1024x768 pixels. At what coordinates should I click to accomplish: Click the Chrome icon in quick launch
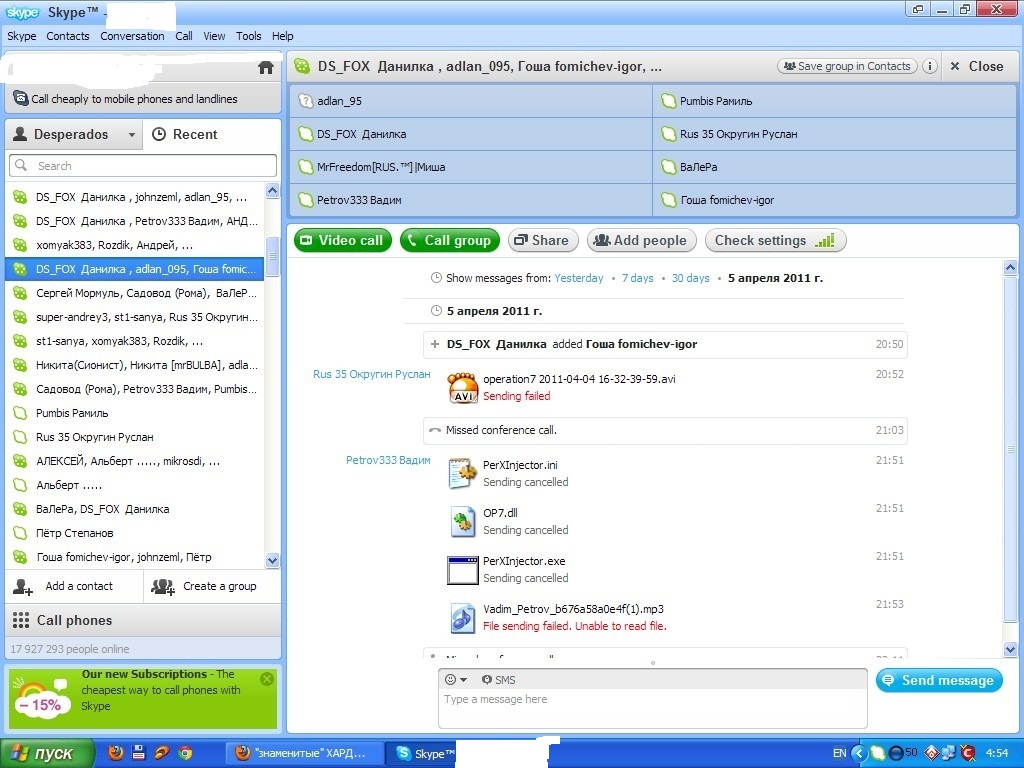tap(185, 753)
